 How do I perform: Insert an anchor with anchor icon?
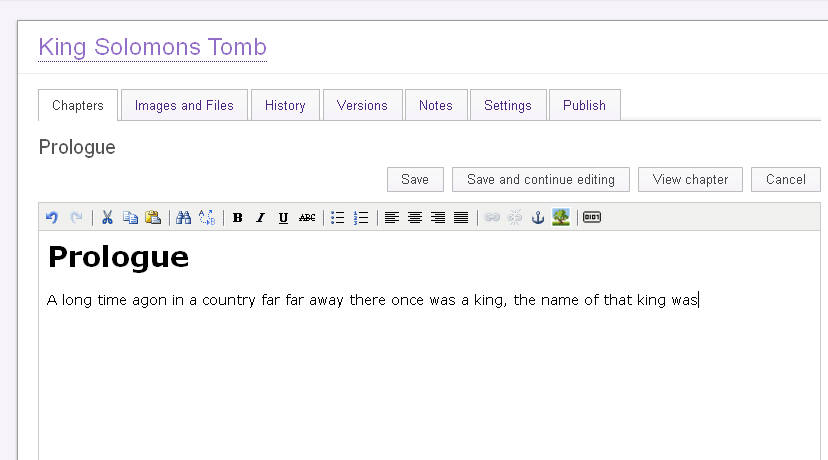(537, 217)
